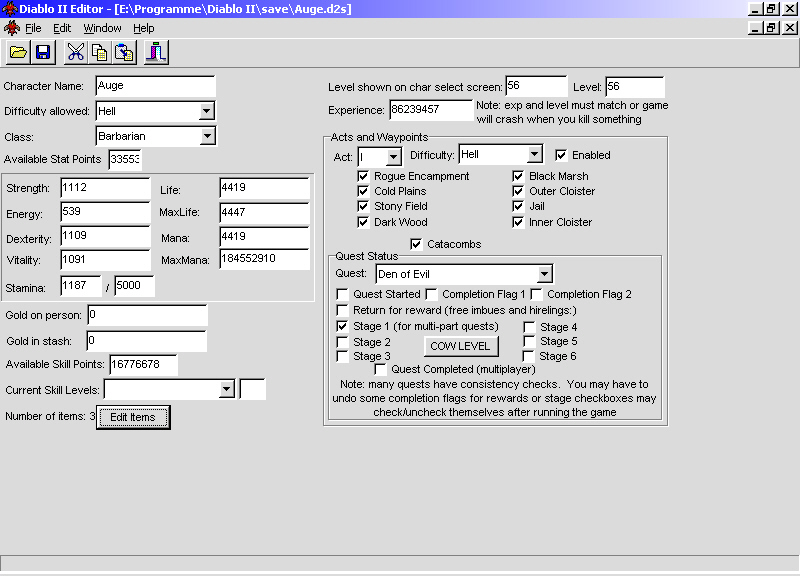Click the Character Name field
The height and width of the screenshot is (576, 800).
pos(155,86)
